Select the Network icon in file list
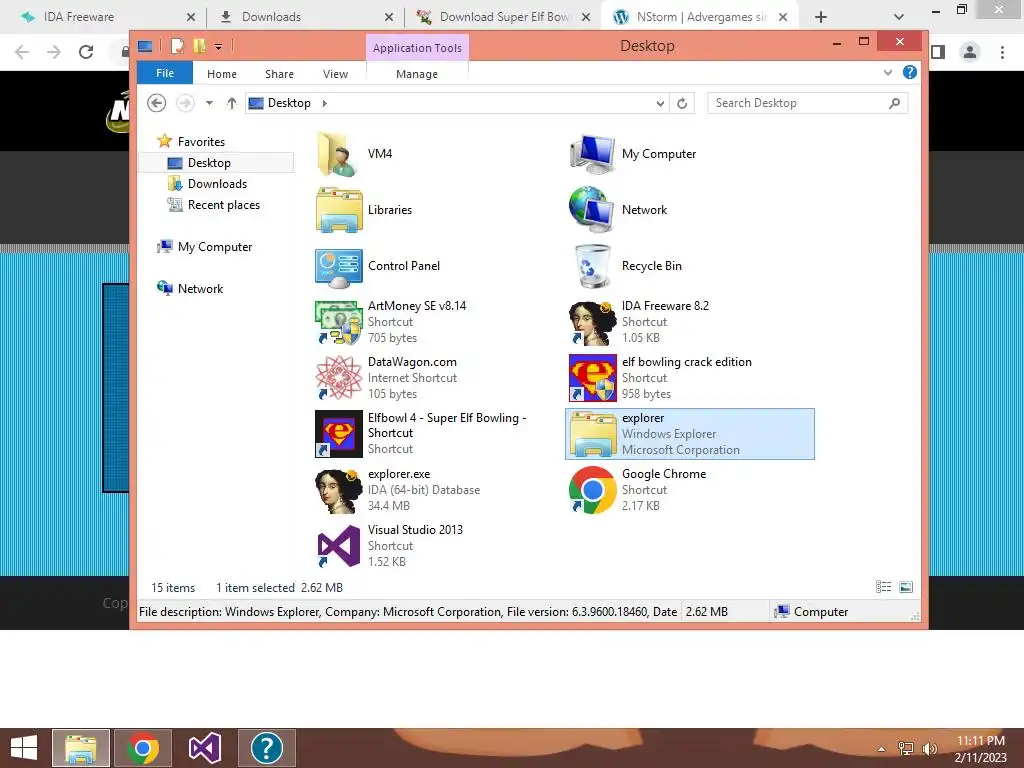 point(592,210)
